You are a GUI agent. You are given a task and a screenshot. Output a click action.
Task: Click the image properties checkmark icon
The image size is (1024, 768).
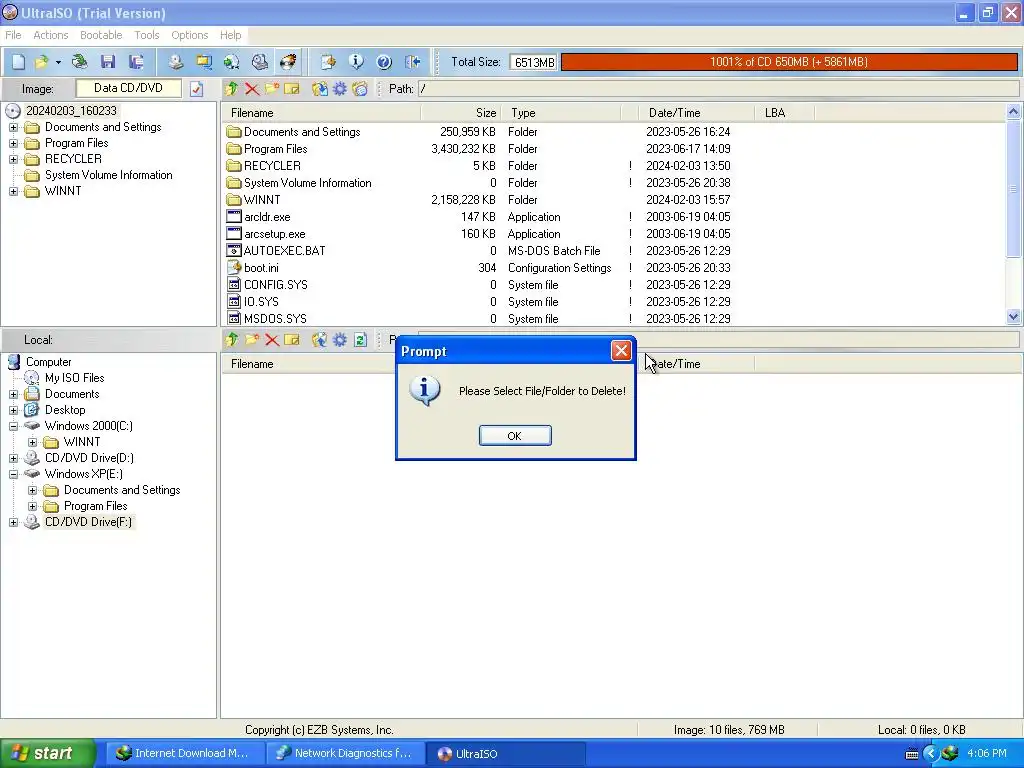[x=197, y=89]
